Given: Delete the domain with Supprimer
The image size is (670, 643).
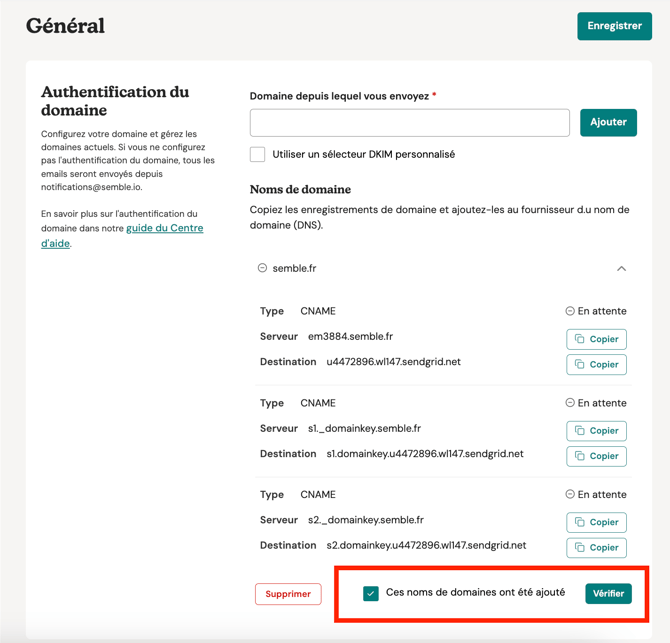Looking at the screenshot, I should (288, 594).
